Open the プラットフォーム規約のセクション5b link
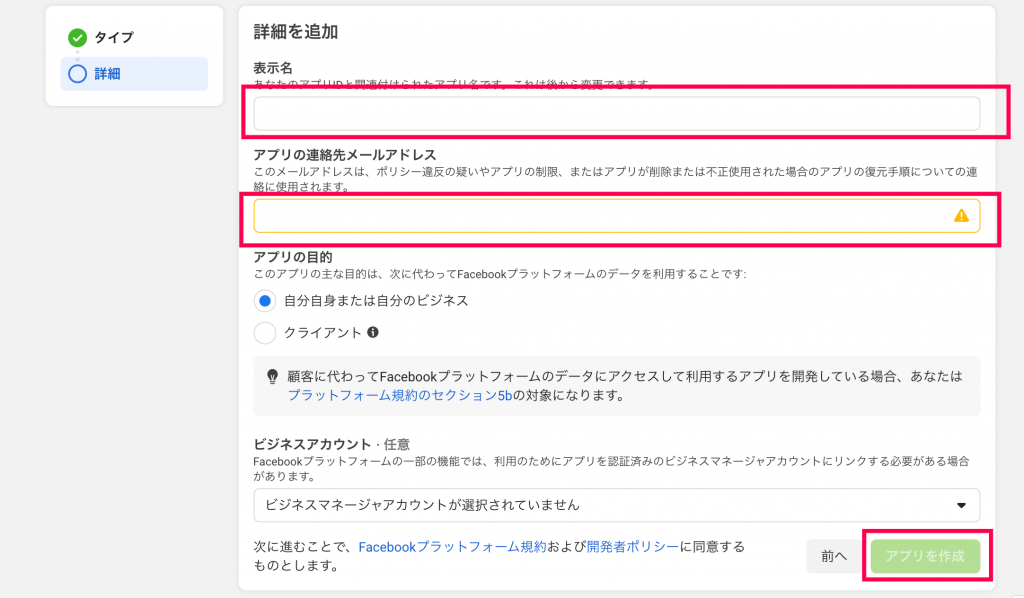1024x598 pixels. tap(400, 396)
